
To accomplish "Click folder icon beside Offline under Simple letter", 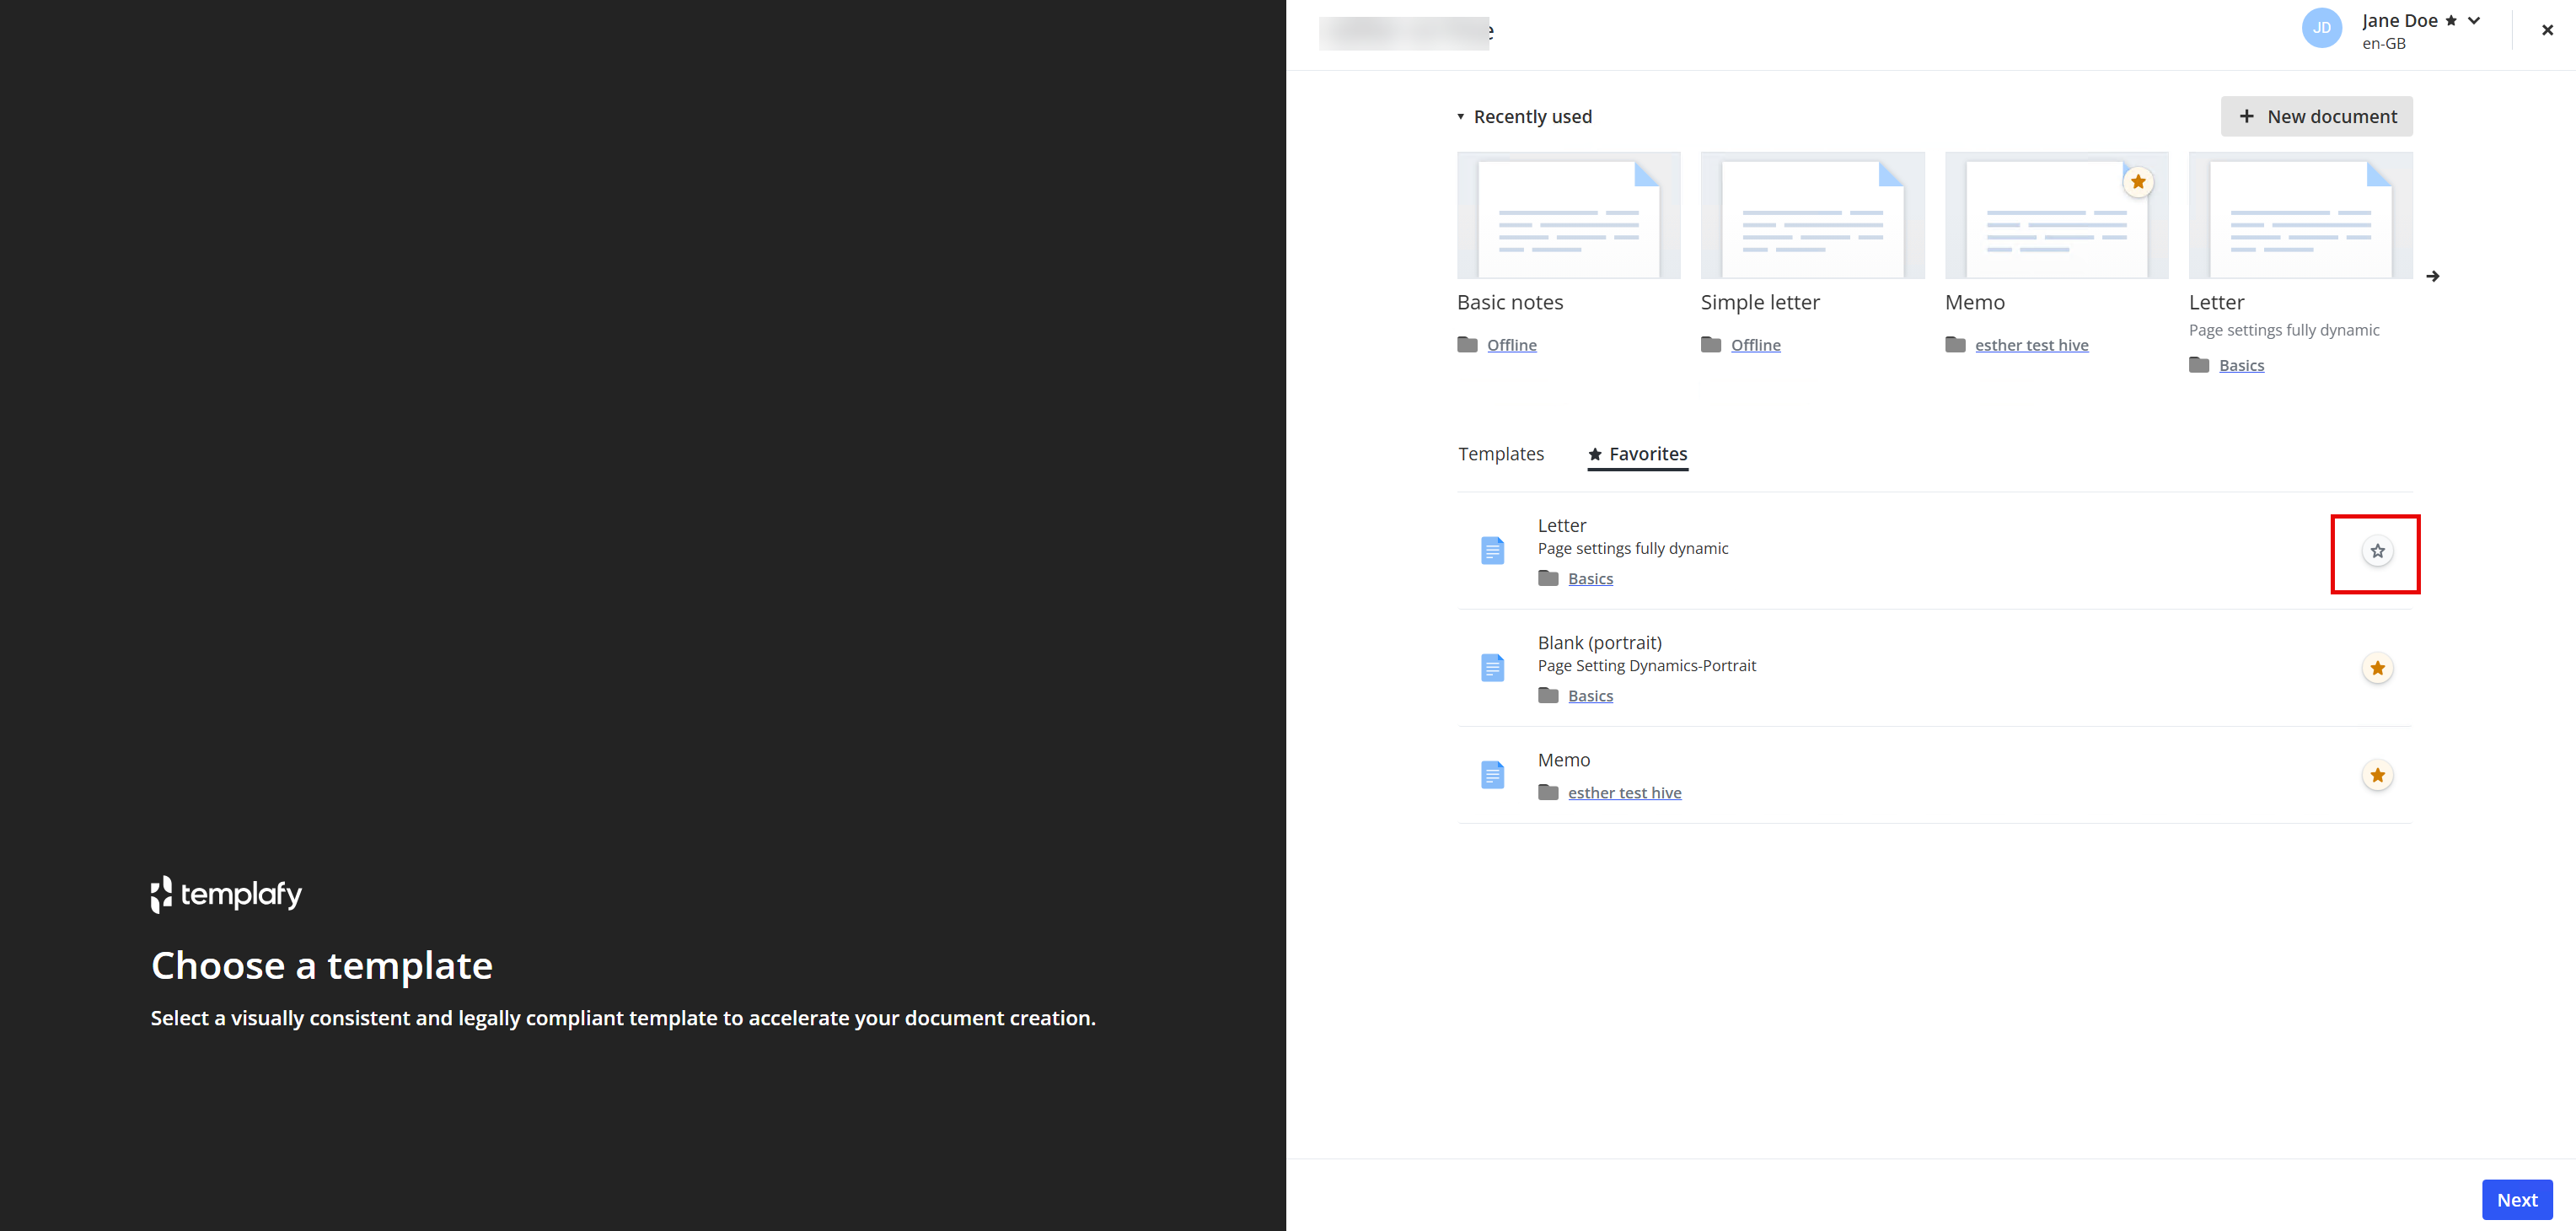I will pyautogui.click(x=1711, y=345).
